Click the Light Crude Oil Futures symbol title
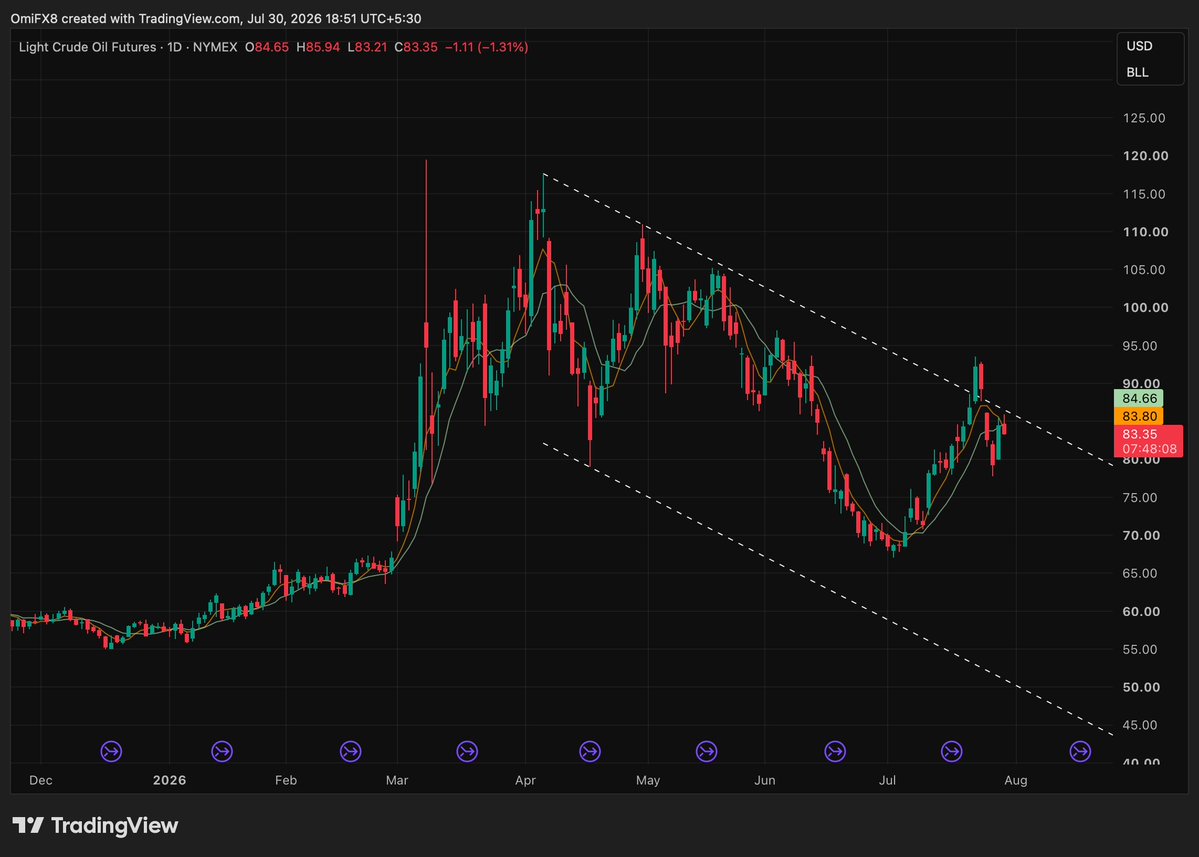Screen dimensions: 1199x857 pyautogui.click(x=87, y=47)
